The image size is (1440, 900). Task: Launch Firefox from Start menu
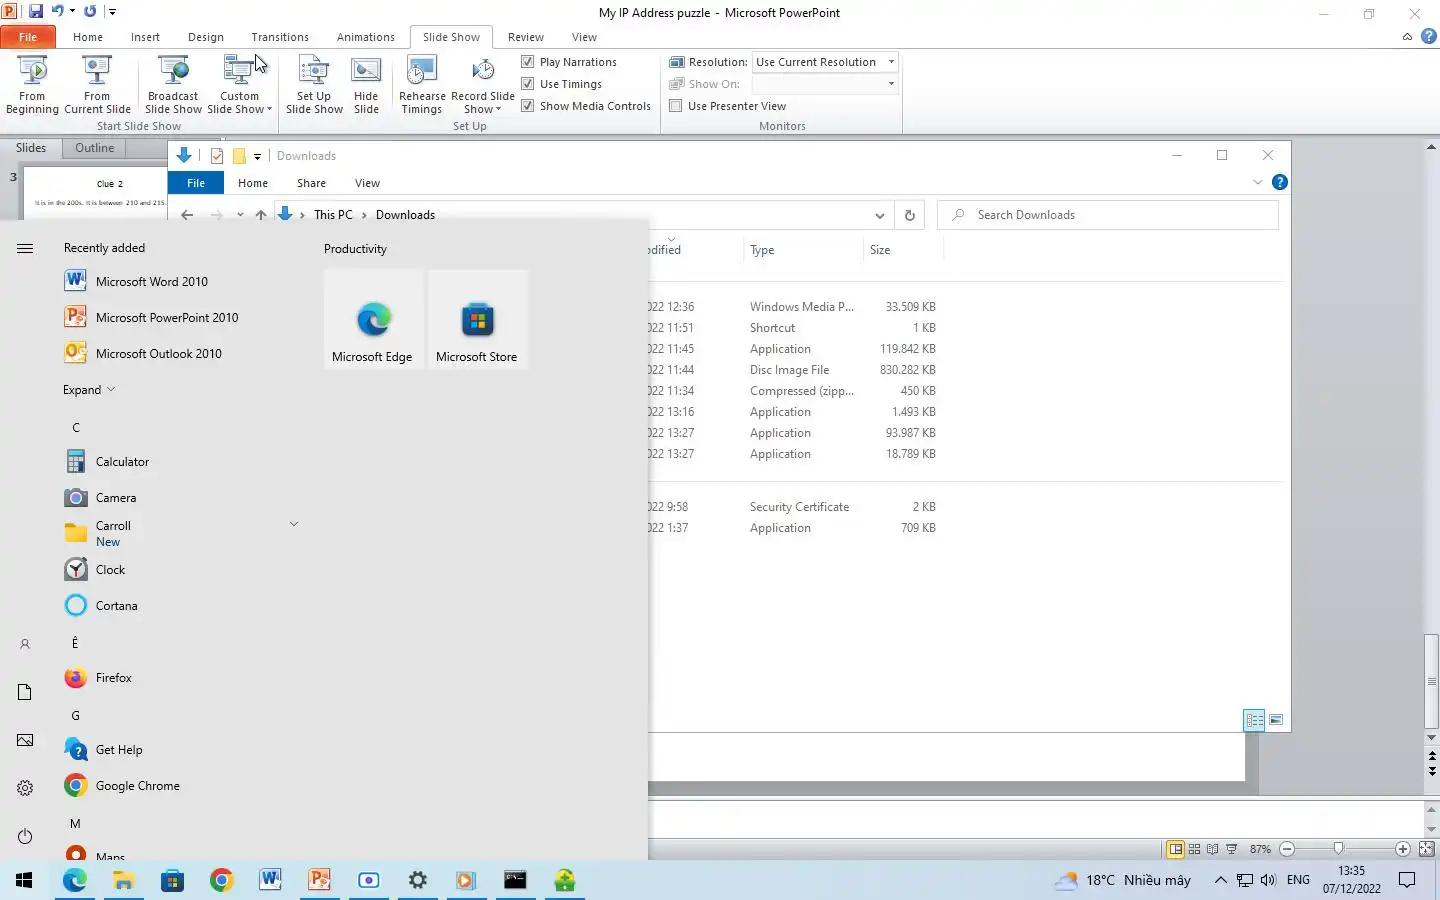coord(114,678)
